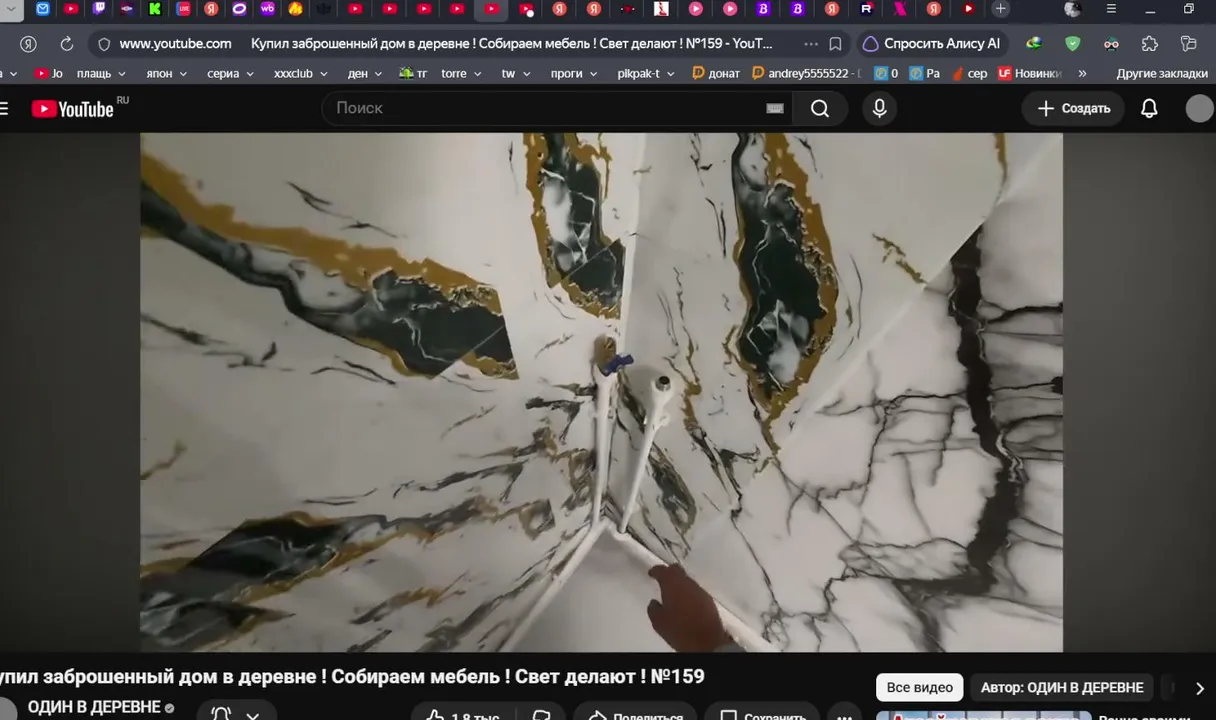This screenshot has height=720, width=1216.
Task: Open the 'Новинки' bookmark
Action: [1029, 74]
